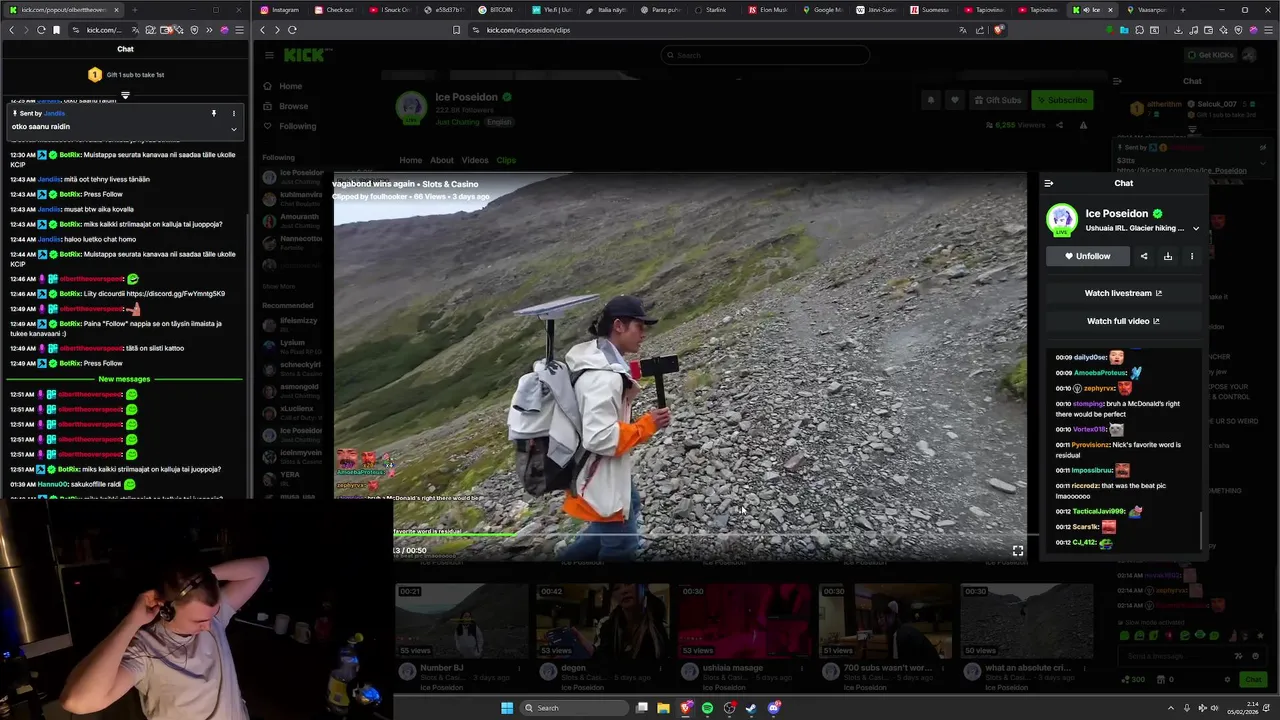Open a new tab in main browser
The image size is (1280, 720).
coord(1184,9)
